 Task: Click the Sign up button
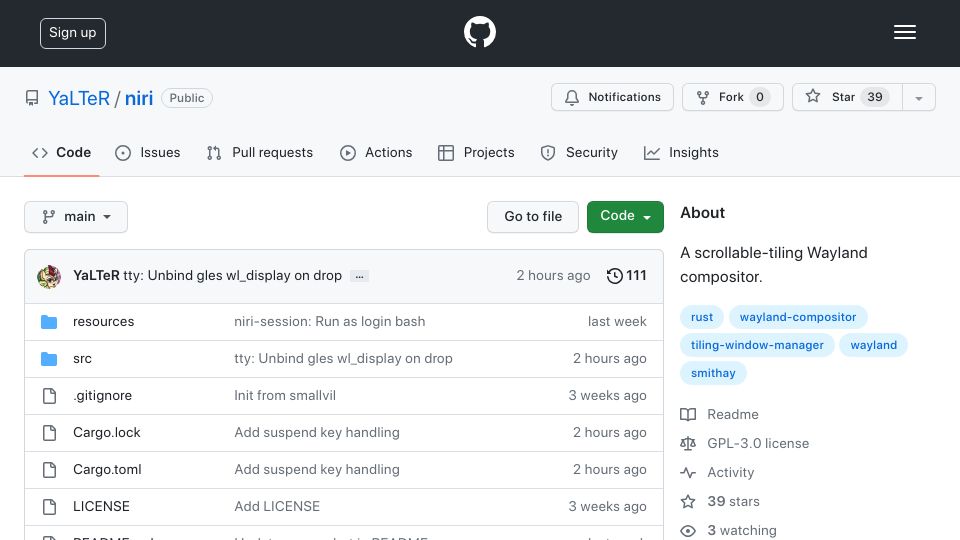73,33
